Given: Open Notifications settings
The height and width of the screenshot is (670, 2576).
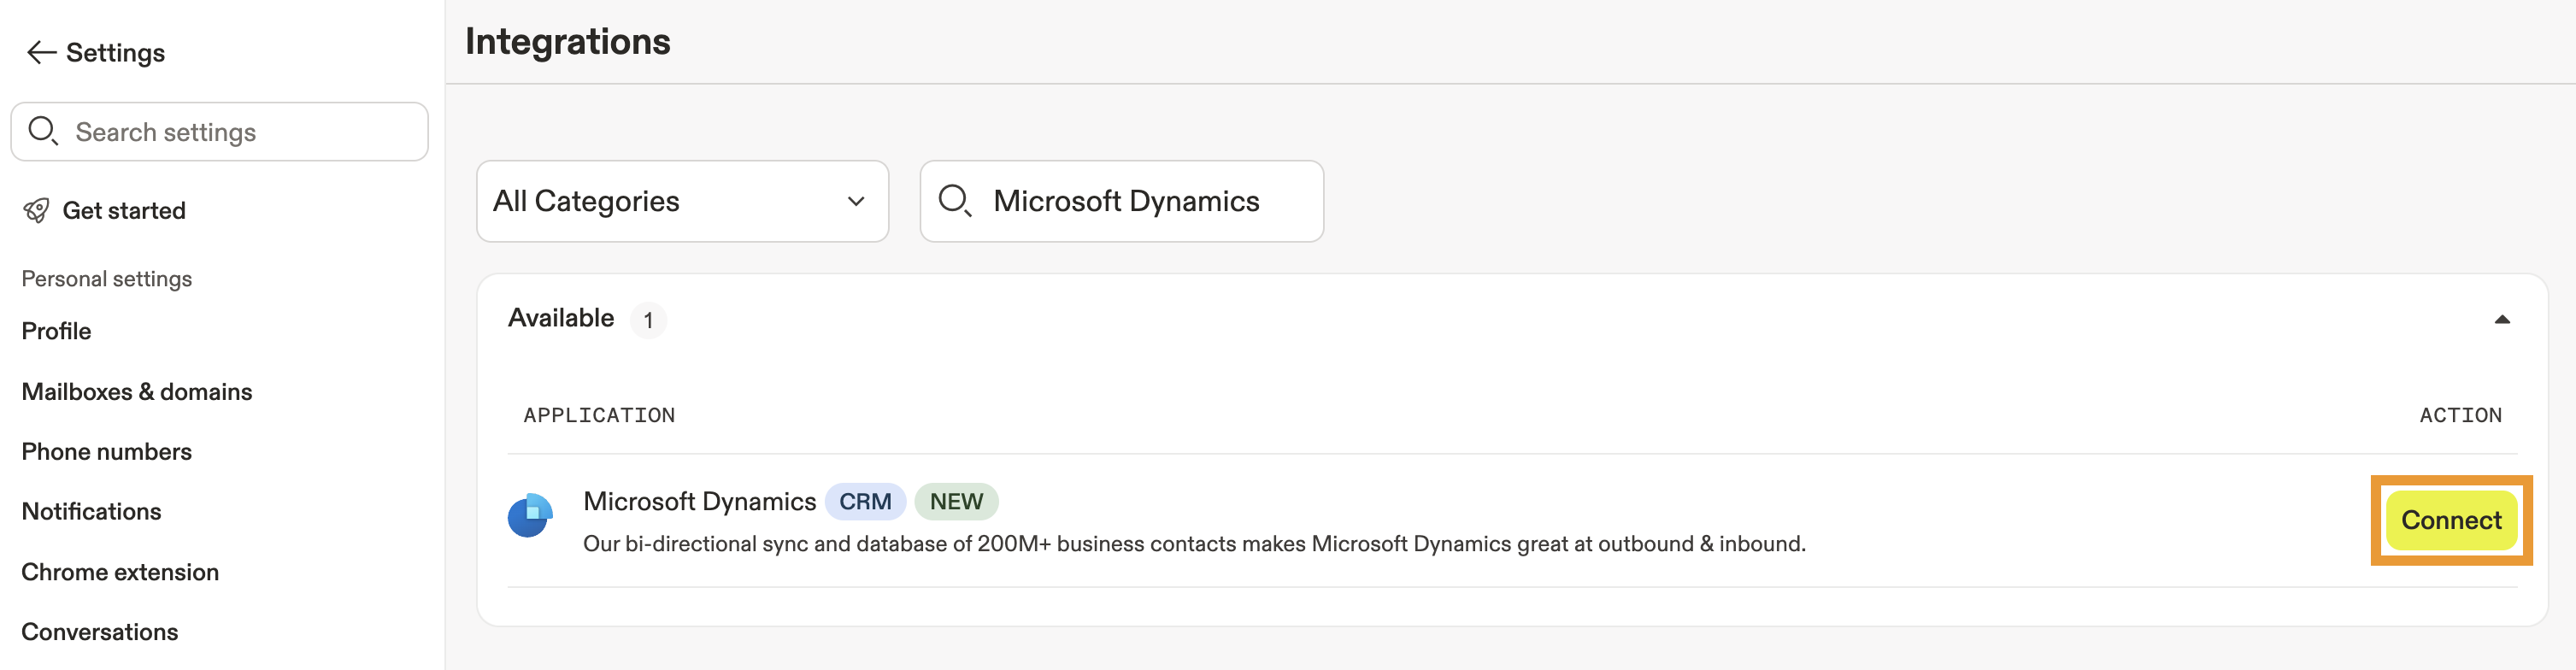Looking at the screenshot, I should click(x=91, y=512).
